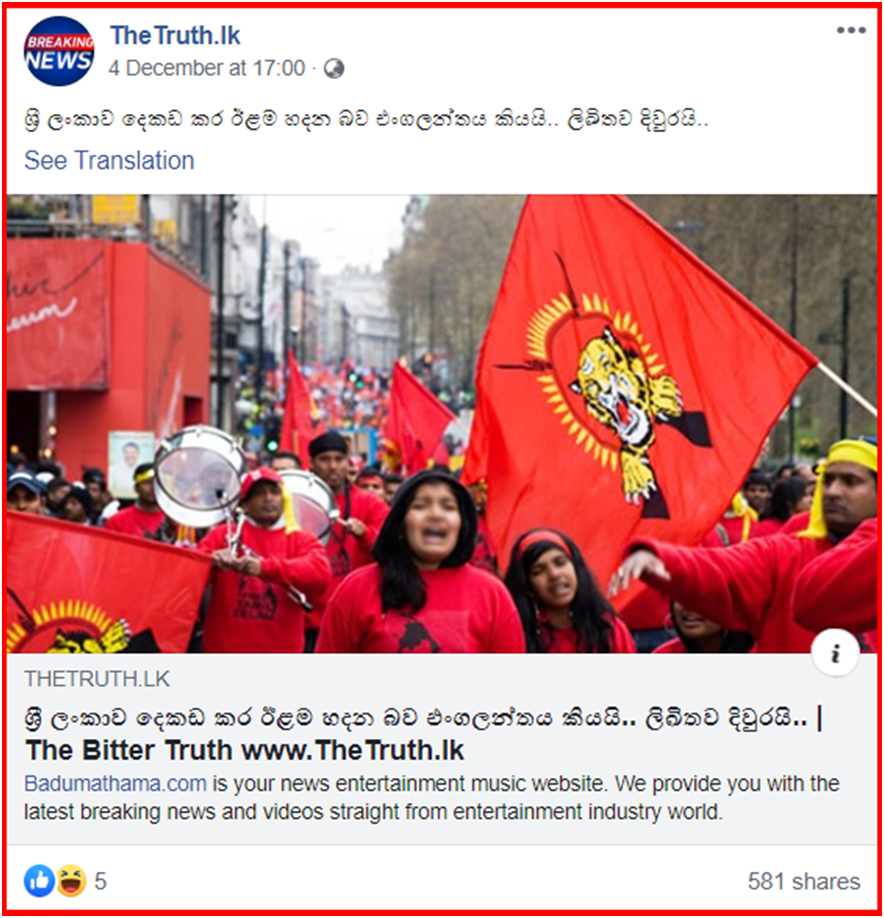Screen dimensions: 884x918
Task: Open the reactions count showing 5
Action: [x=100, y=881]
